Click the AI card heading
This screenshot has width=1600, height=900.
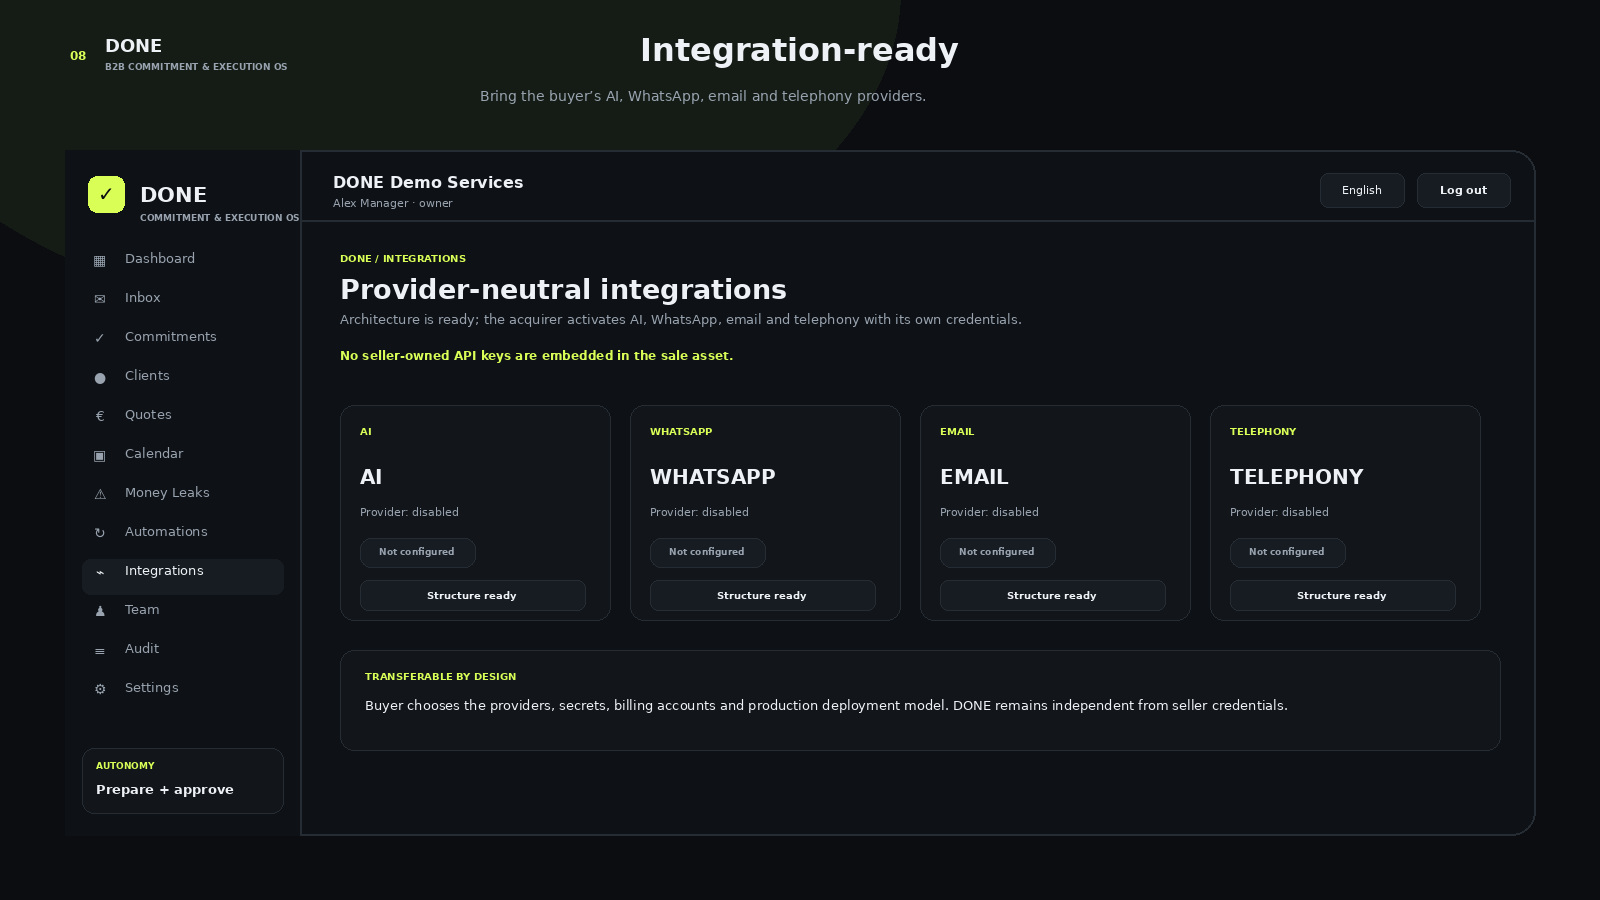[x=371, y=477]
